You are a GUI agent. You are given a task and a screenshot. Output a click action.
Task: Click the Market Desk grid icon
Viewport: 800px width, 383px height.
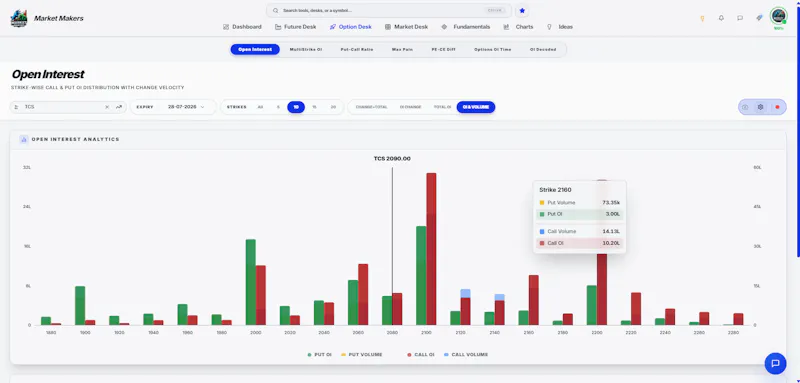tap(388, 27)
